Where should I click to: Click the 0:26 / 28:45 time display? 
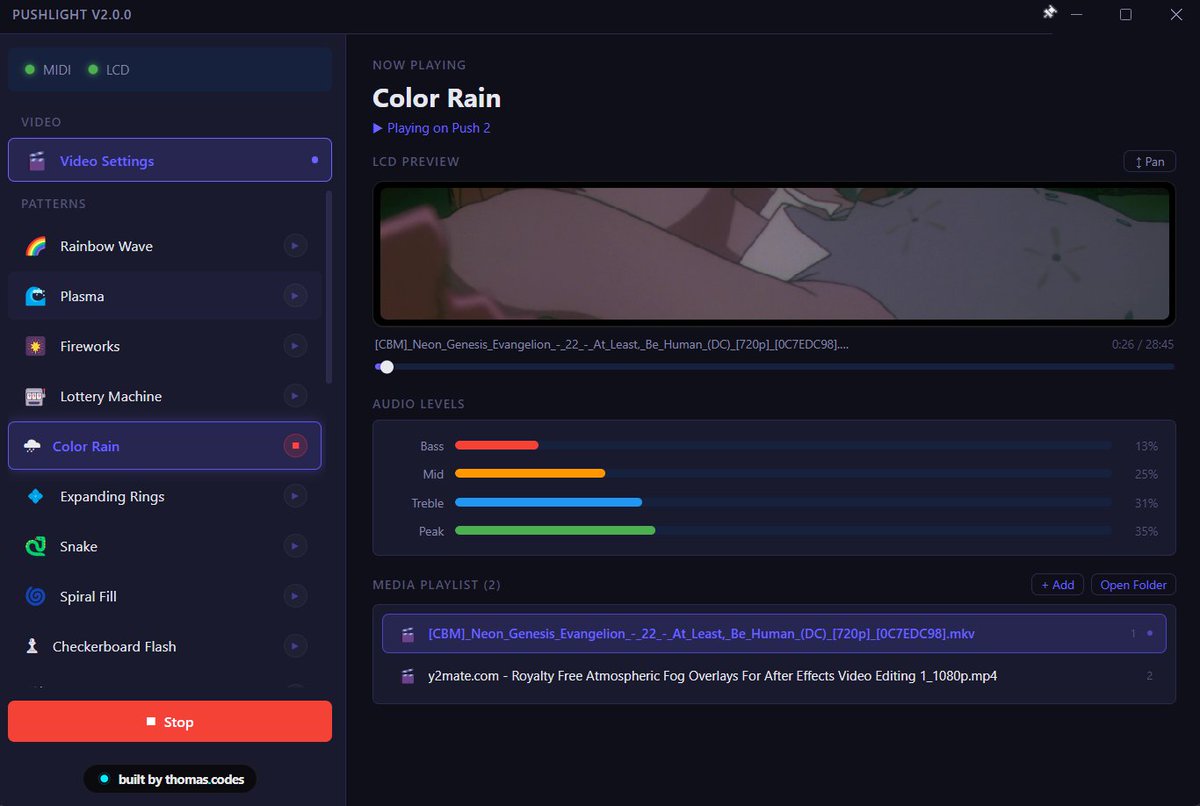1143,344
